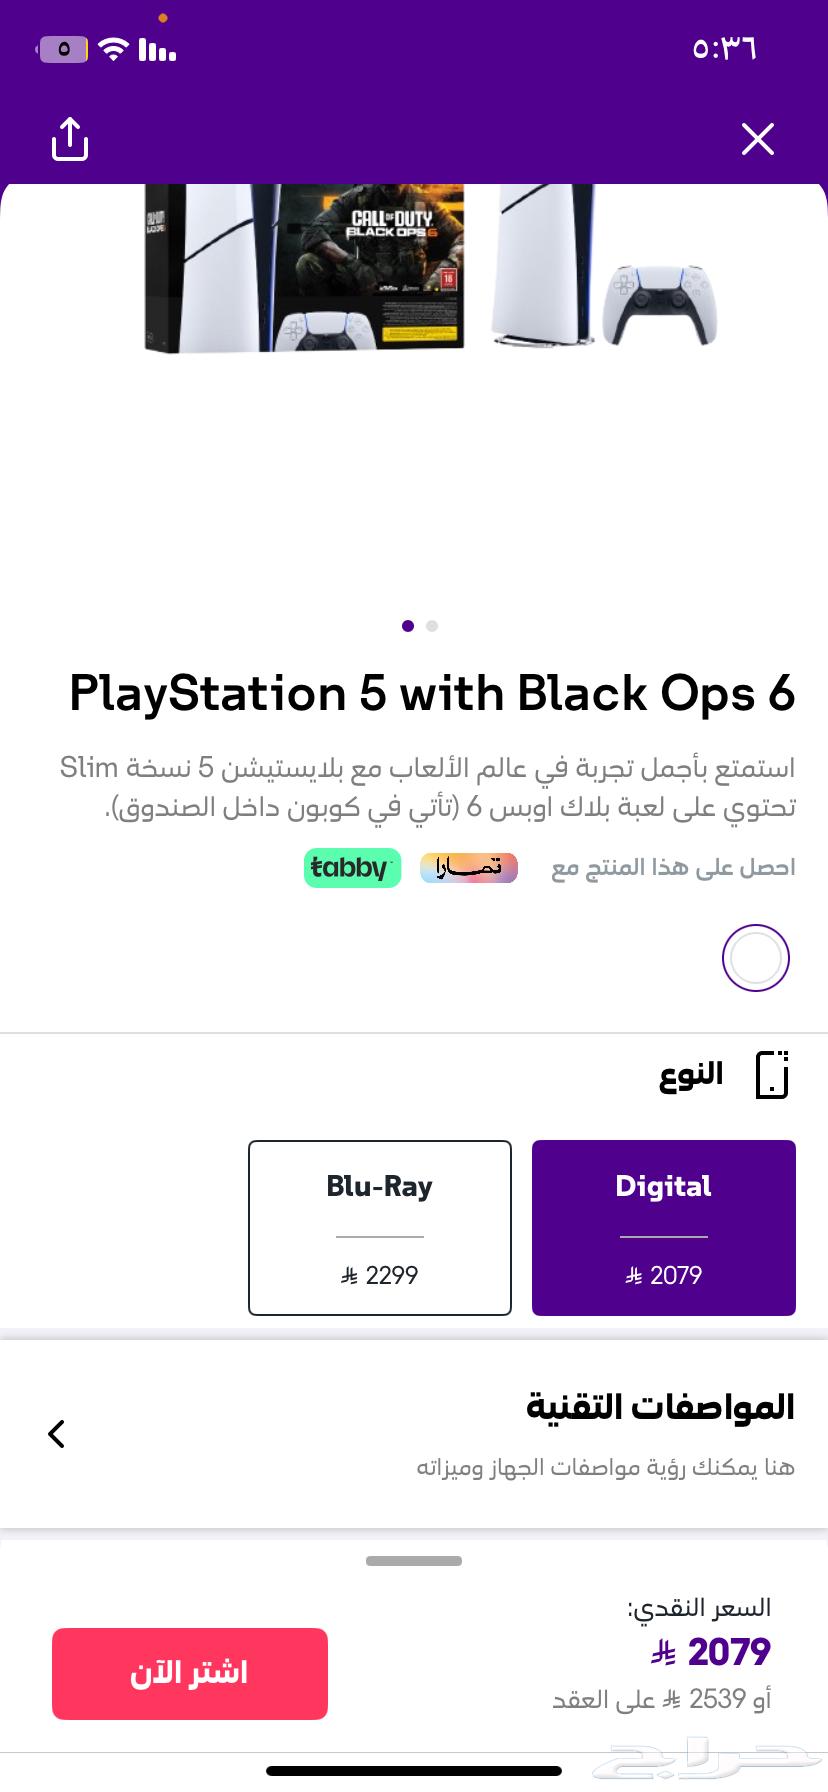Open the Tamara payment badge

468,867
